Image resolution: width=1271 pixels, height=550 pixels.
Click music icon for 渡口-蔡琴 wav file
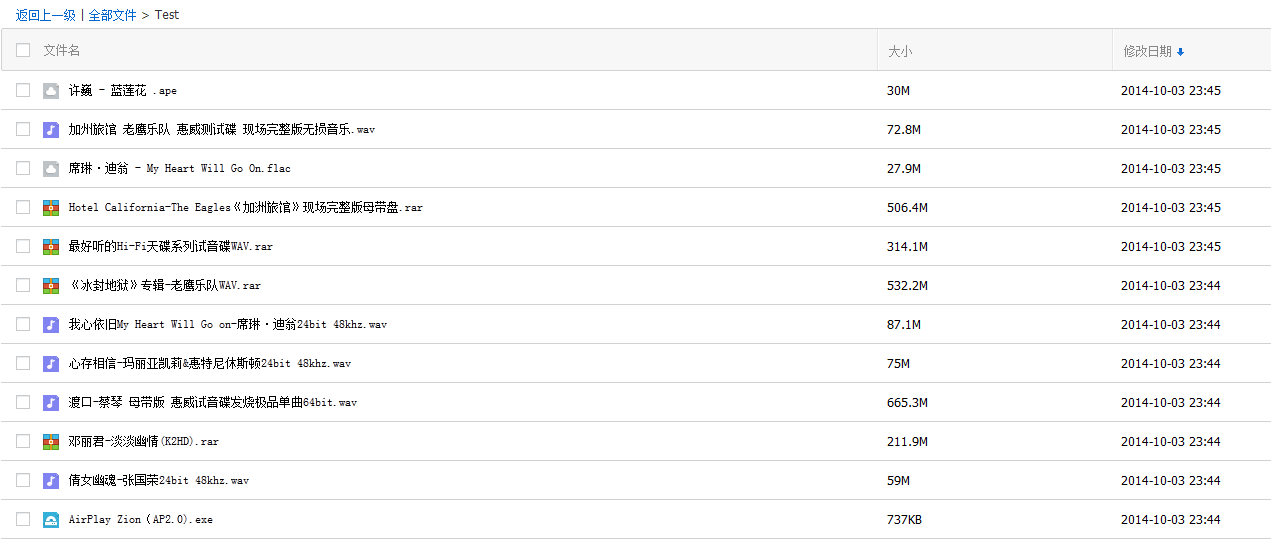pyautogui.click(x=51, y=403)
